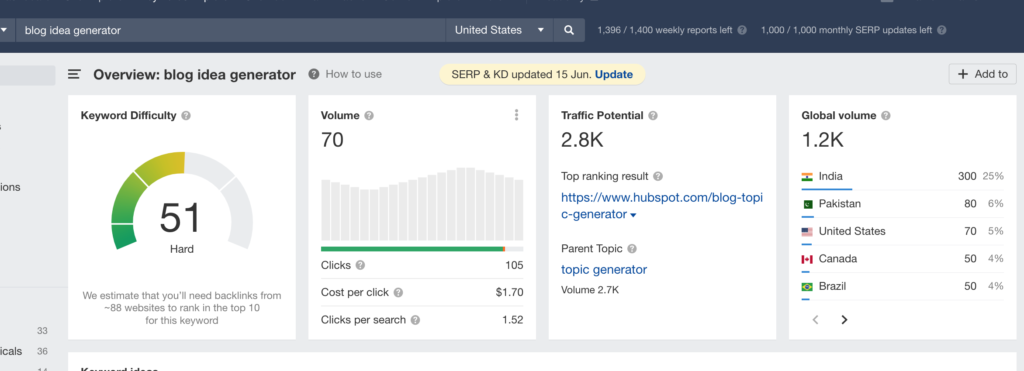Viewport: 1024px width, 371px height.
Task: Click the Add to button
Action: click(x=983, y=74)
